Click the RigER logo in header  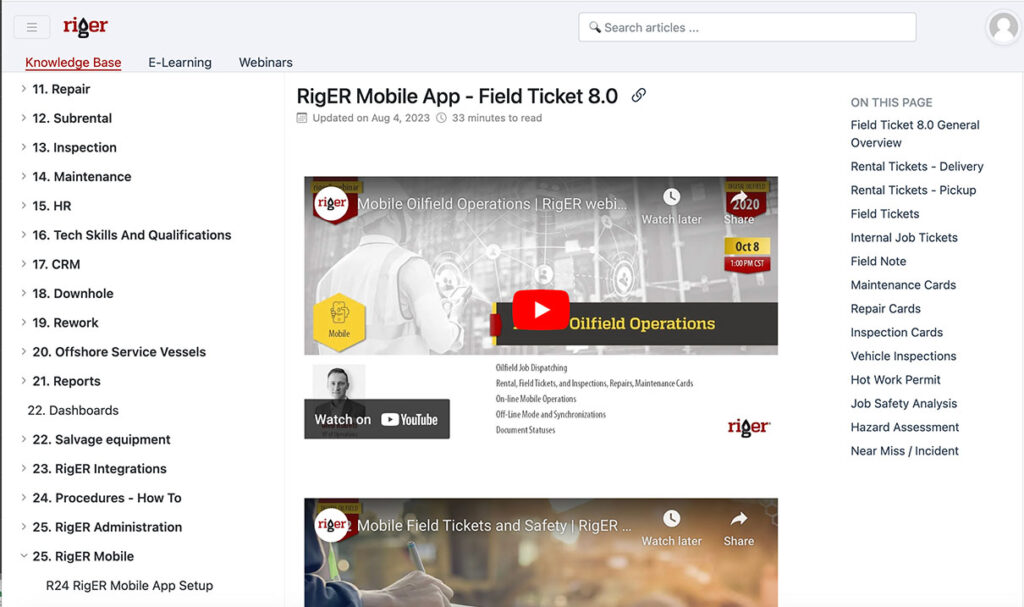pos(85,27)
